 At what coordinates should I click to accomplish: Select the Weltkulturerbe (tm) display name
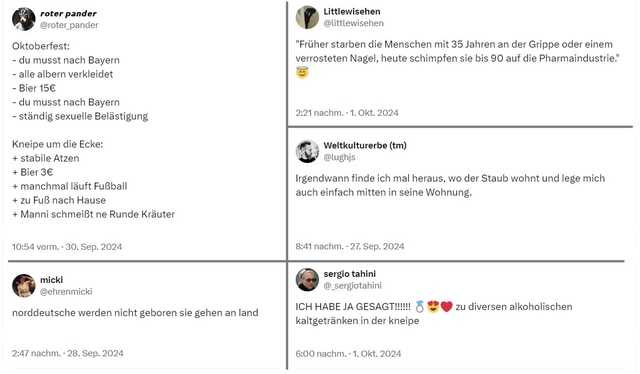pos(365,145)
